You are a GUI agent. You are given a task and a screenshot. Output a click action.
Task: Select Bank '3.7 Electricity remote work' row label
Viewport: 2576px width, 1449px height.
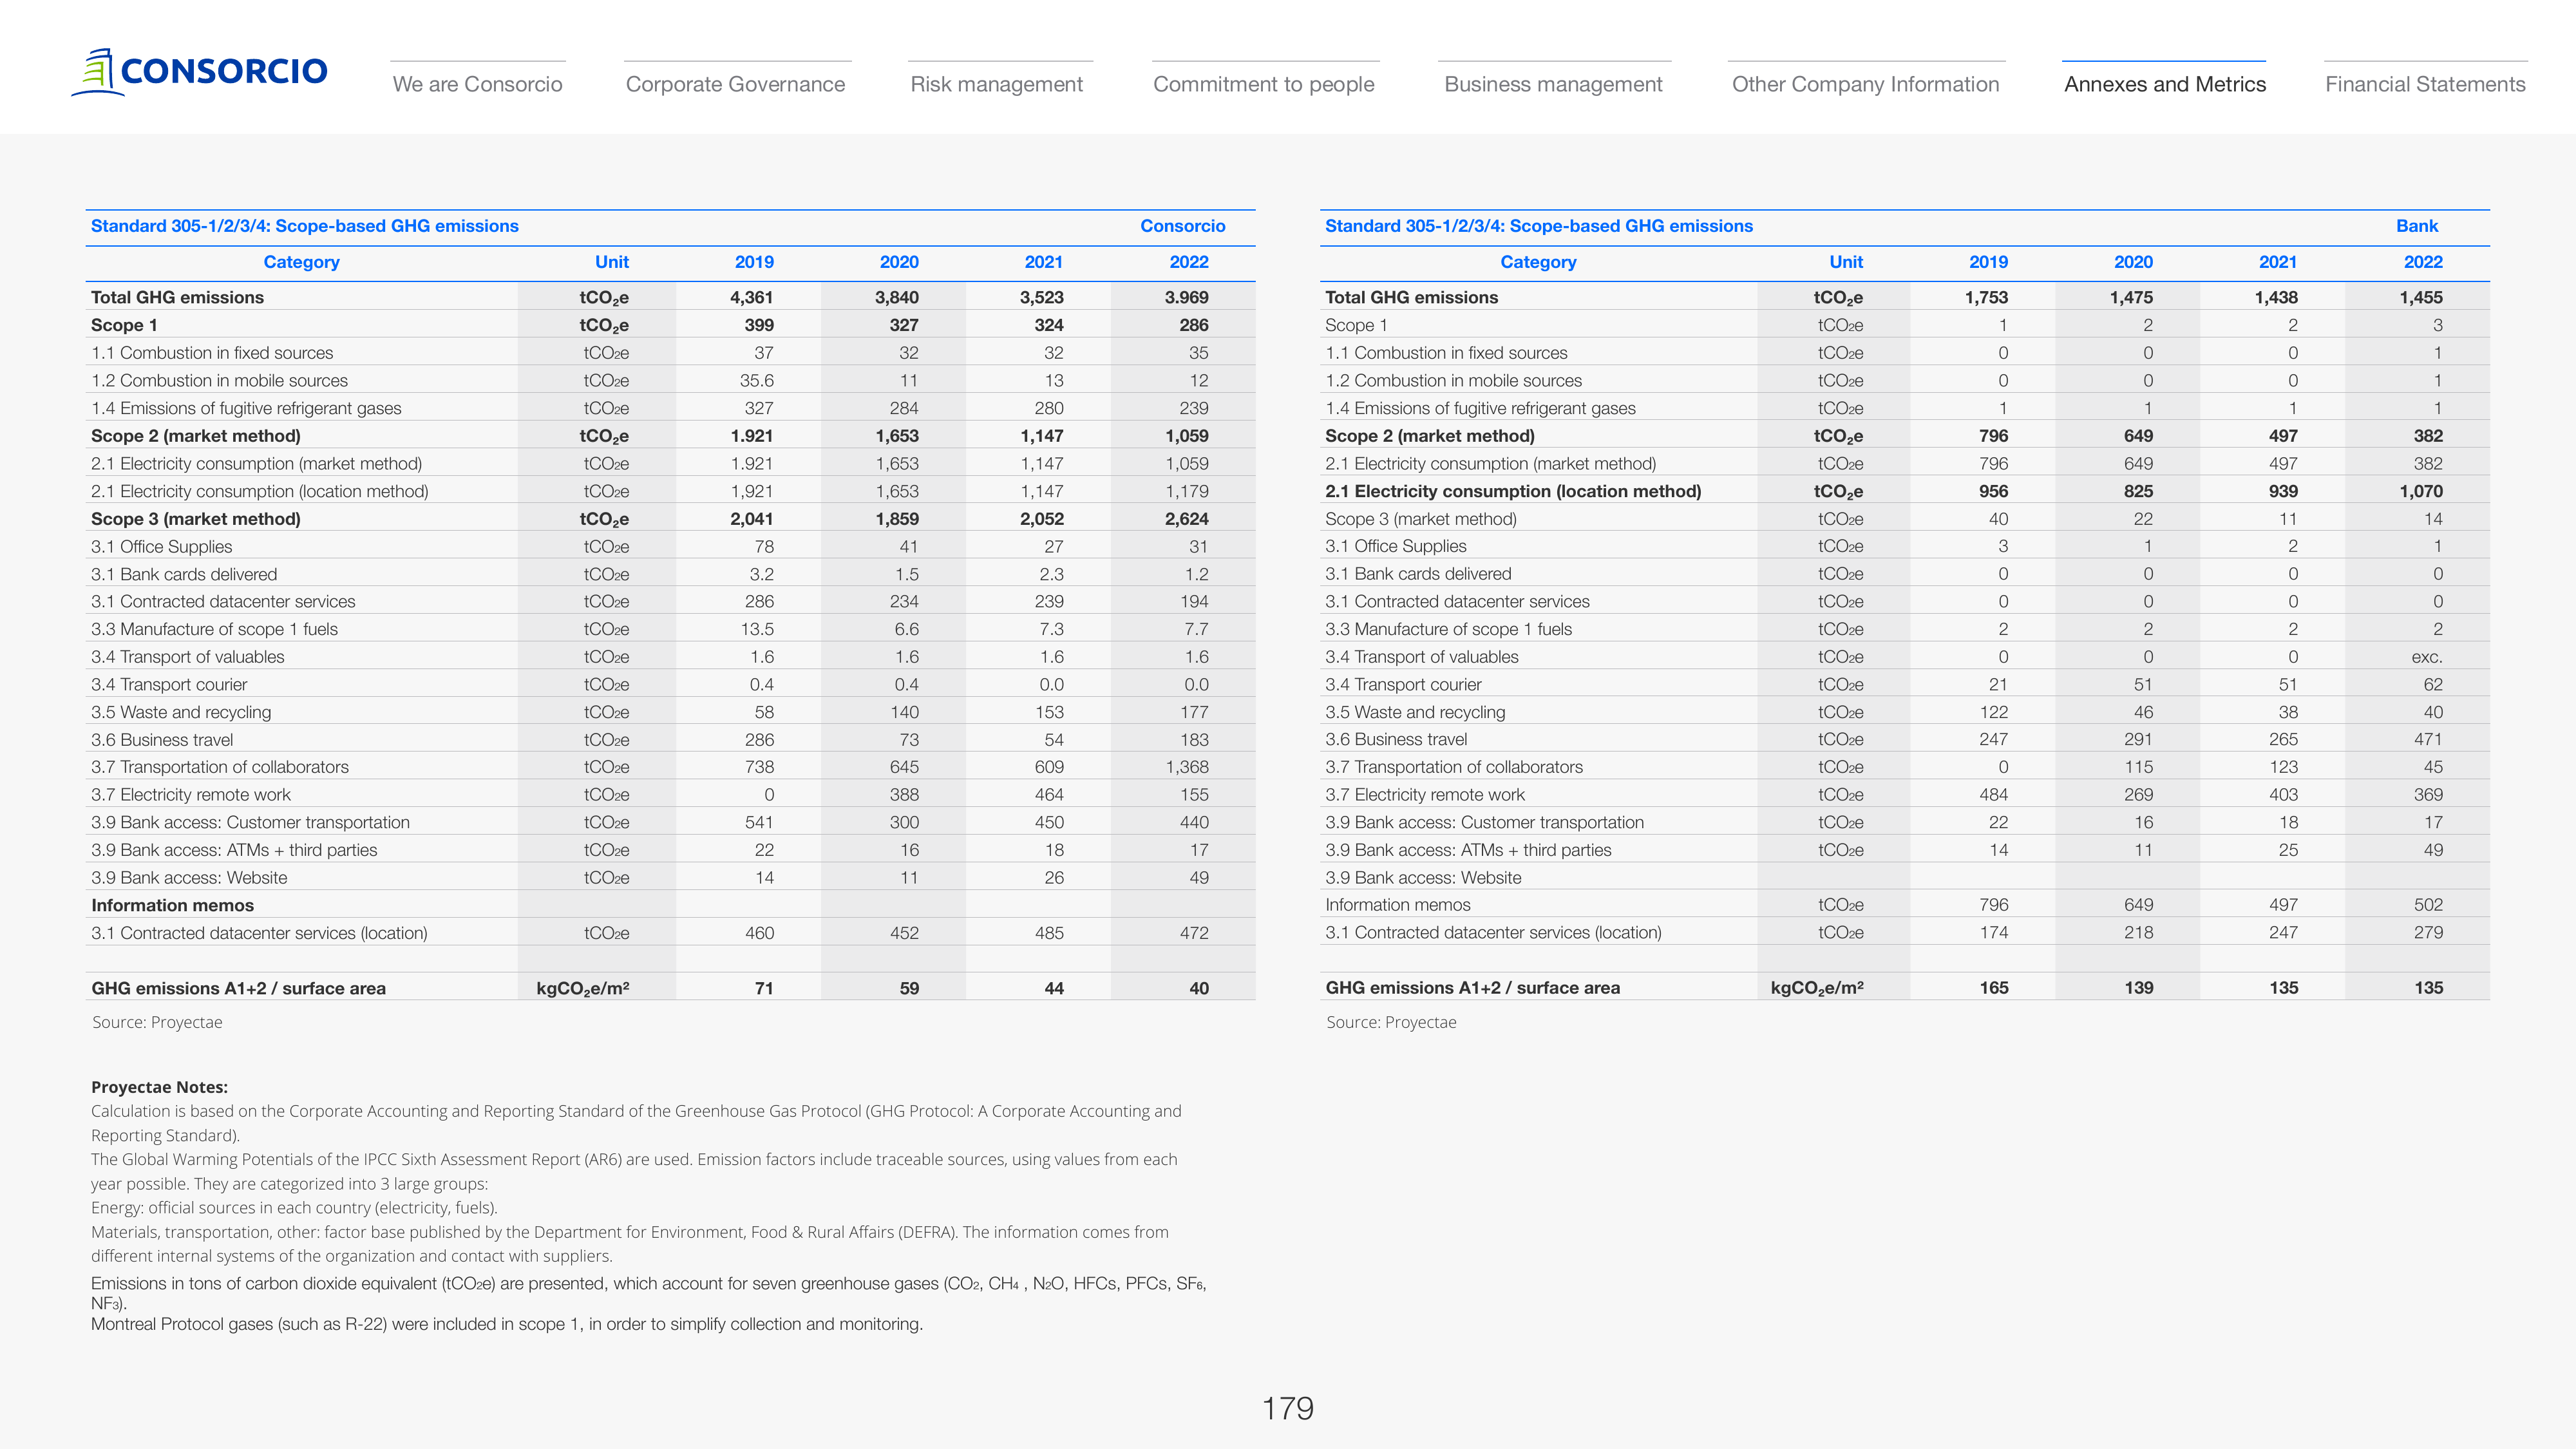(1425, 795)
